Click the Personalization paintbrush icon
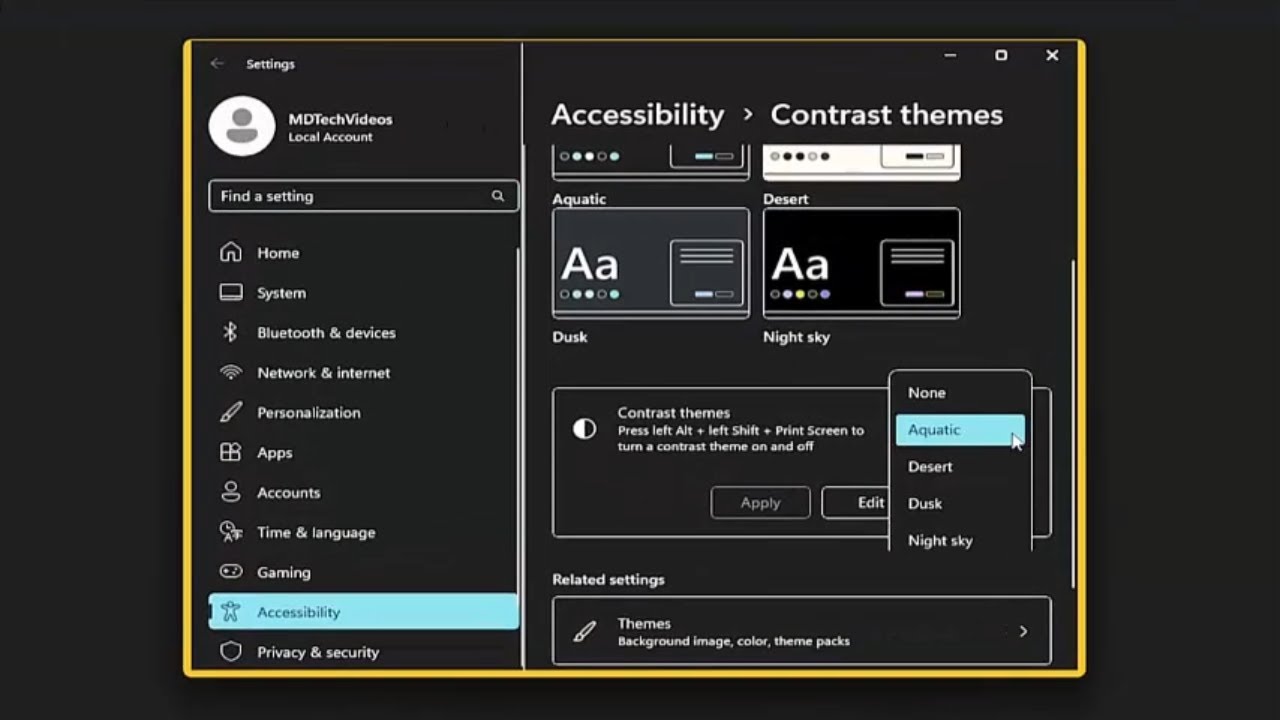This screenshot has width=1280, height=720. coord(231,412)
